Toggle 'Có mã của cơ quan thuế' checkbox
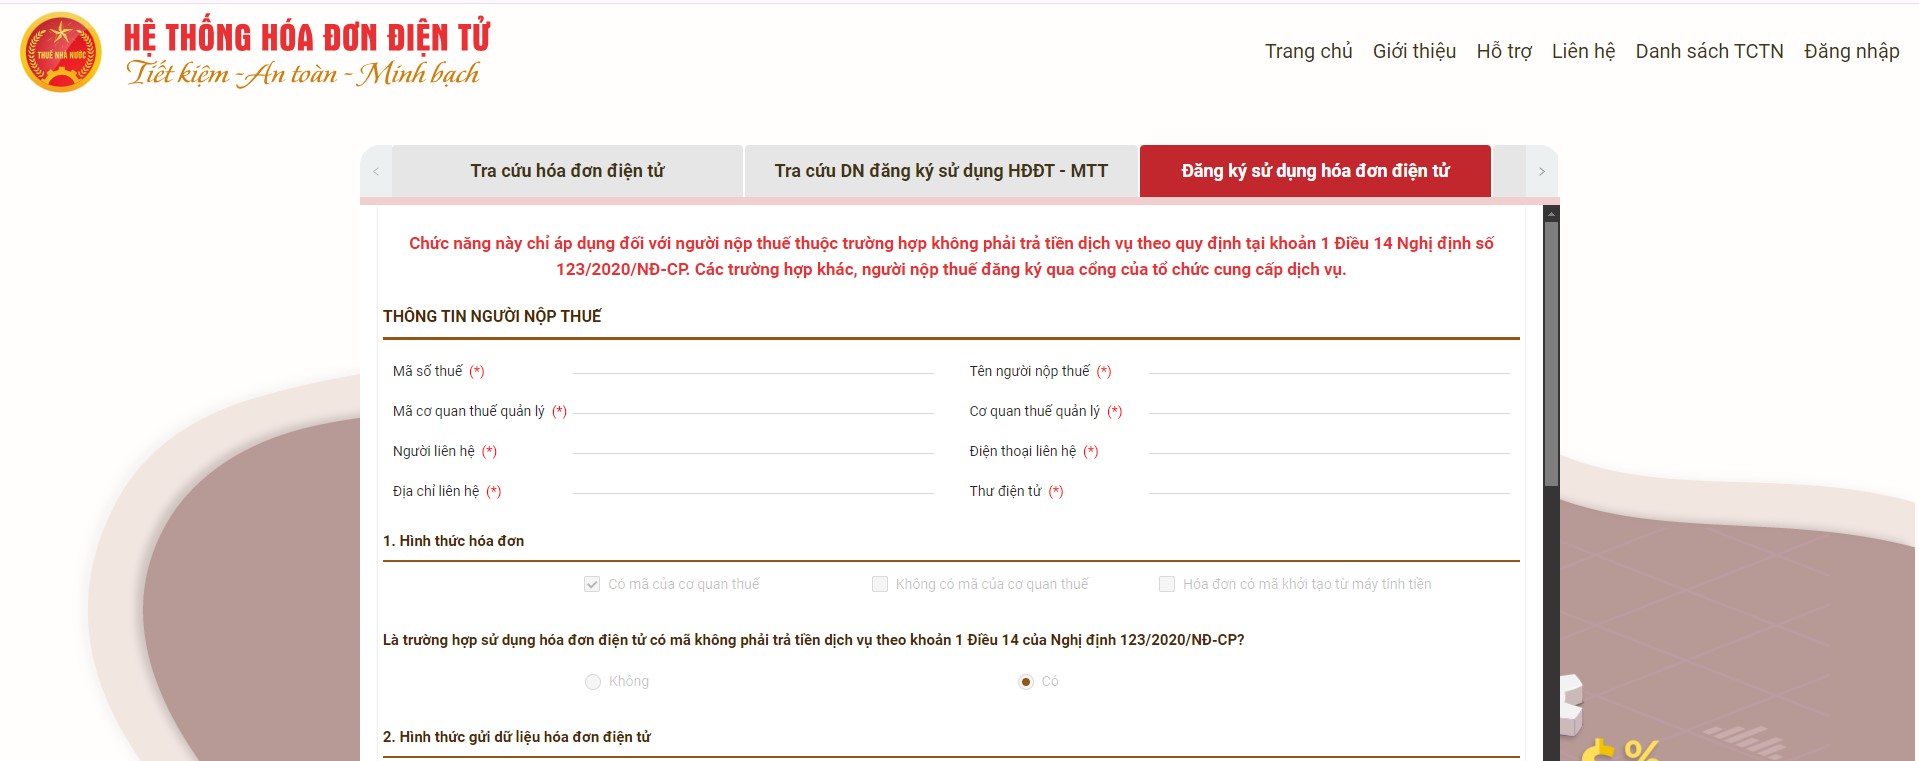This screenshot has width=1919, height=761. tap(592, 584)
